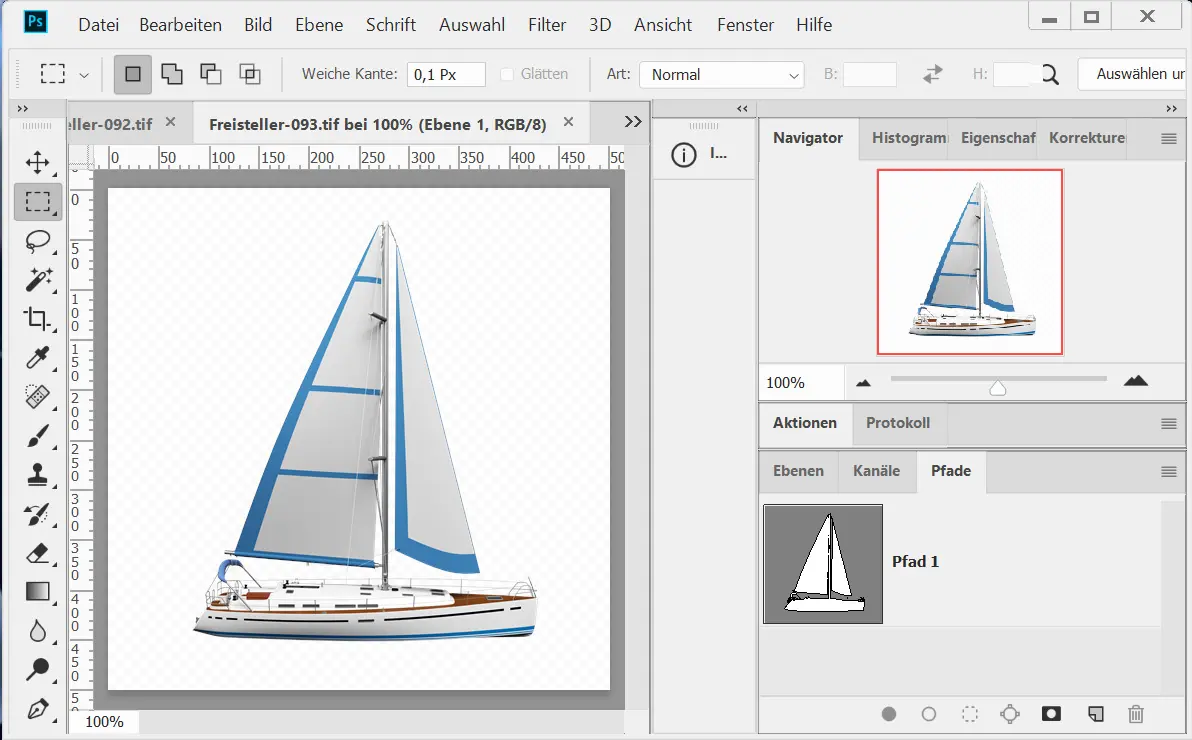Enable Add to selection mode
This screenshot has height=740, width=1192.
[x=172, y=74]
